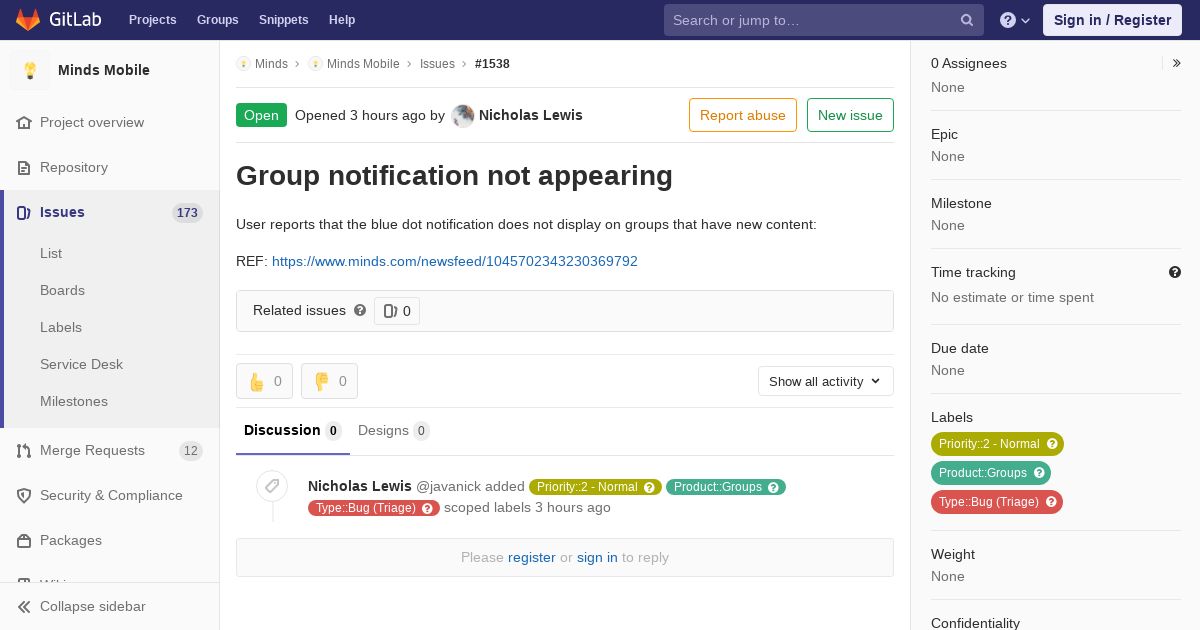Open Labels in sidebar

pyautogui.click(x=61, y=327)
